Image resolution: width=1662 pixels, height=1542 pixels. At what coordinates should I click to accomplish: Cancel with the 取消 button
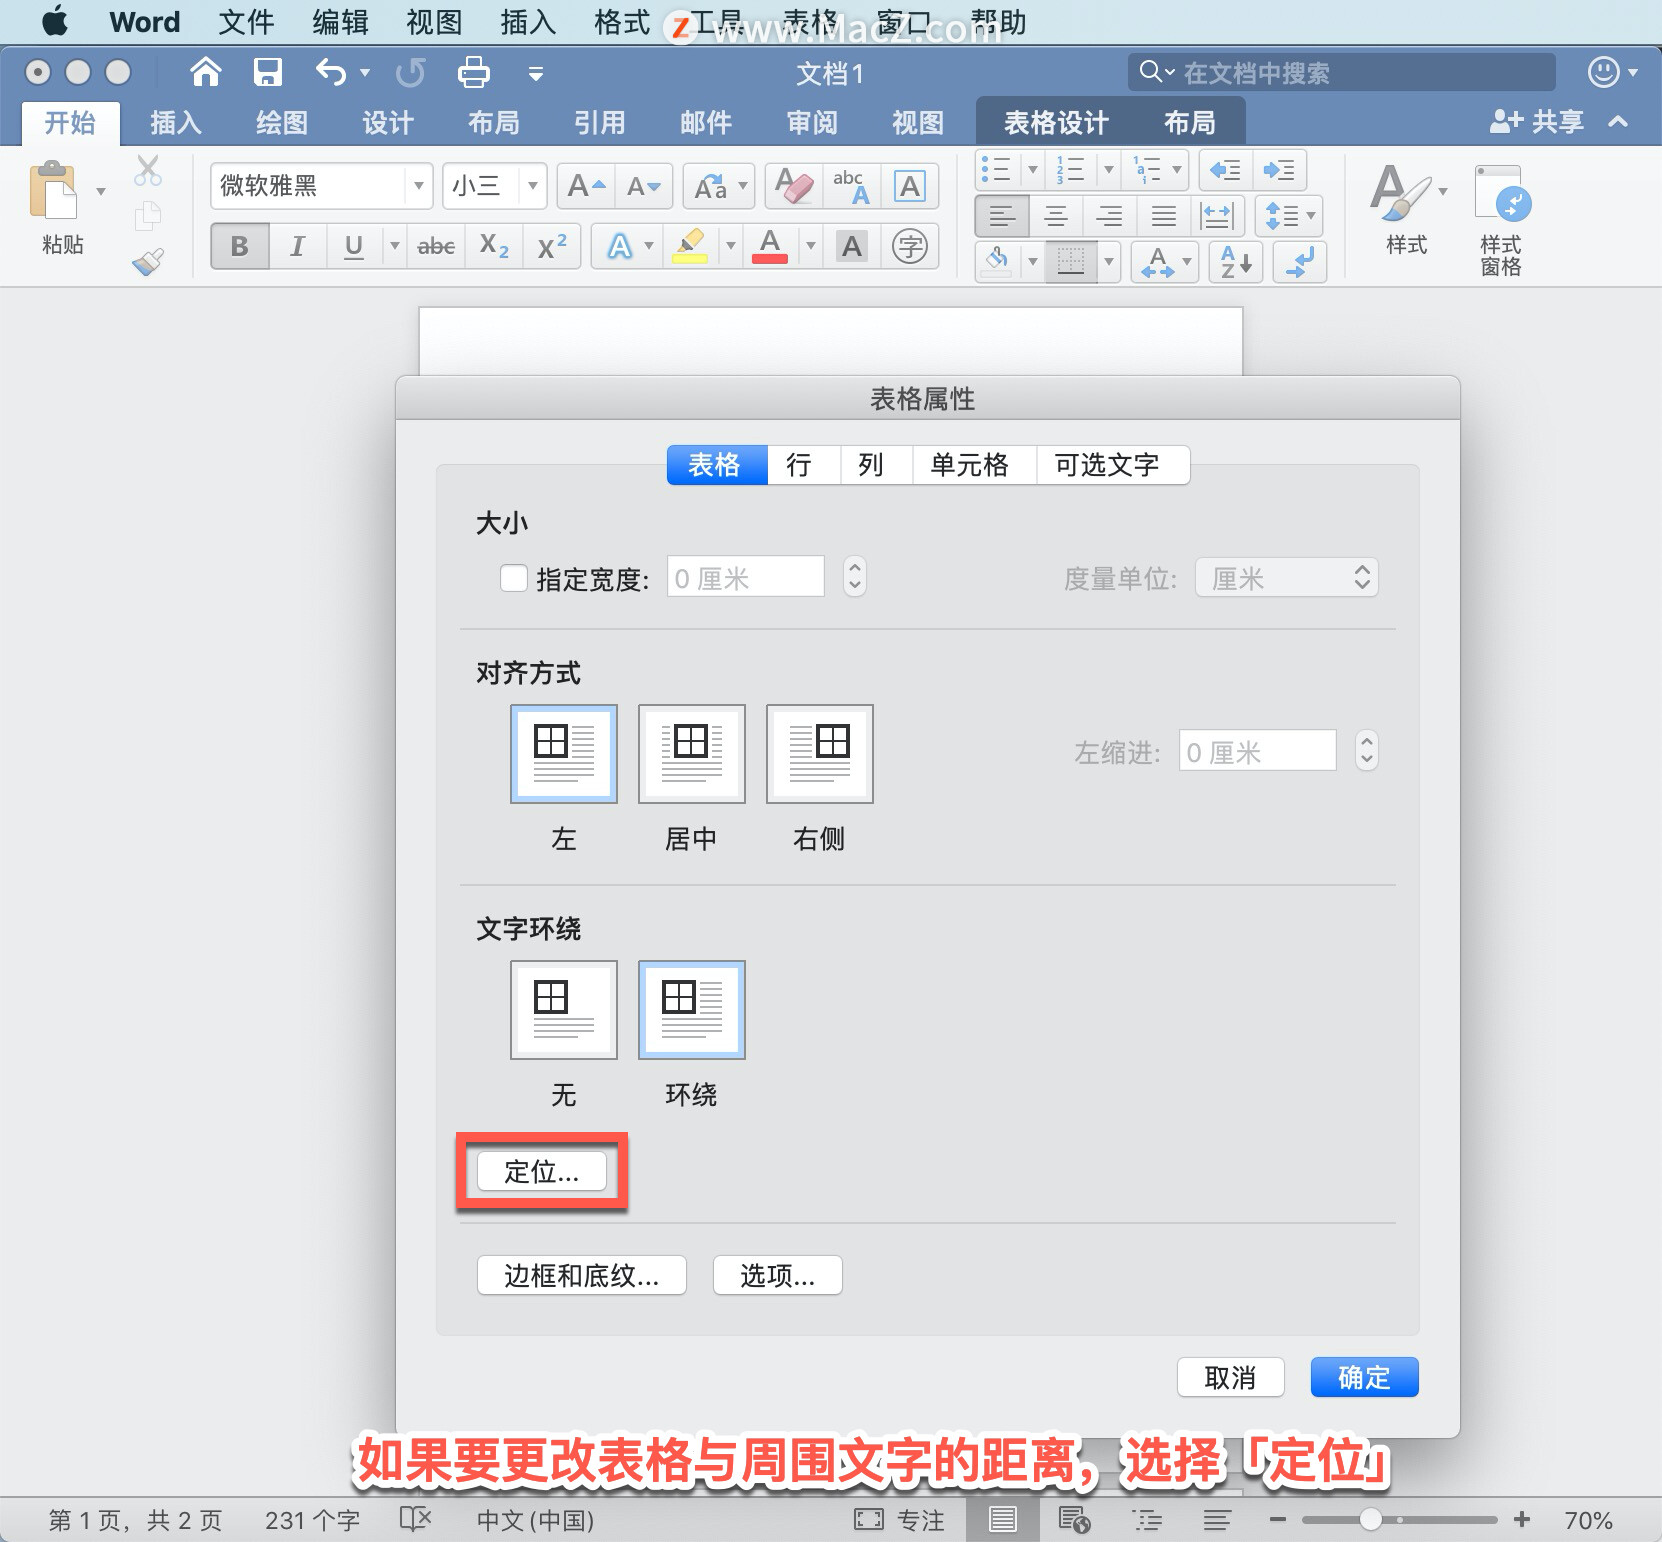(x=1230, y=1377)
